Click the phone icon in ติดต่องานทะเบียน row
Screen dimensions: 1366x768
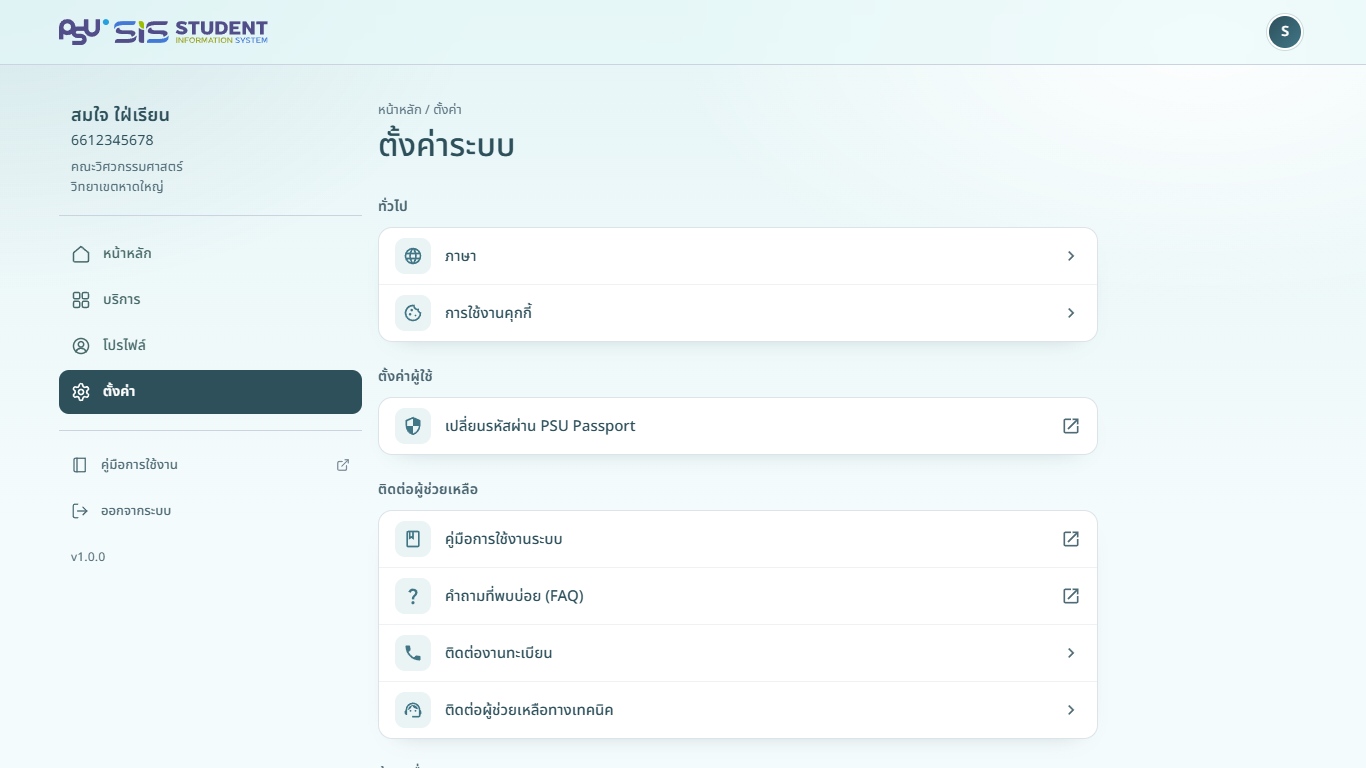point(413,653)
